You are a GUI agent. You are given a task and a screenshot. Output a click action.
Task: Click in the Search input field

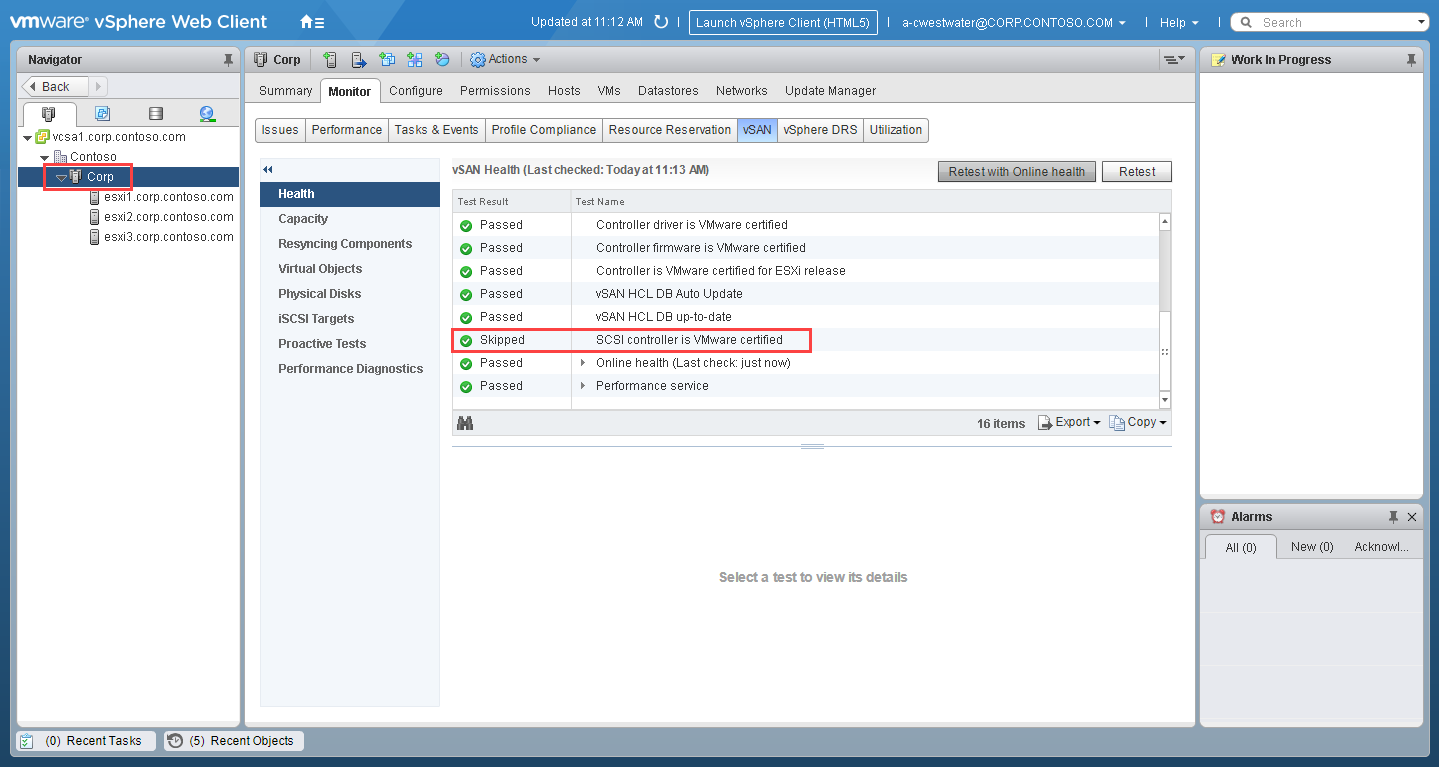pos(1335,23)
